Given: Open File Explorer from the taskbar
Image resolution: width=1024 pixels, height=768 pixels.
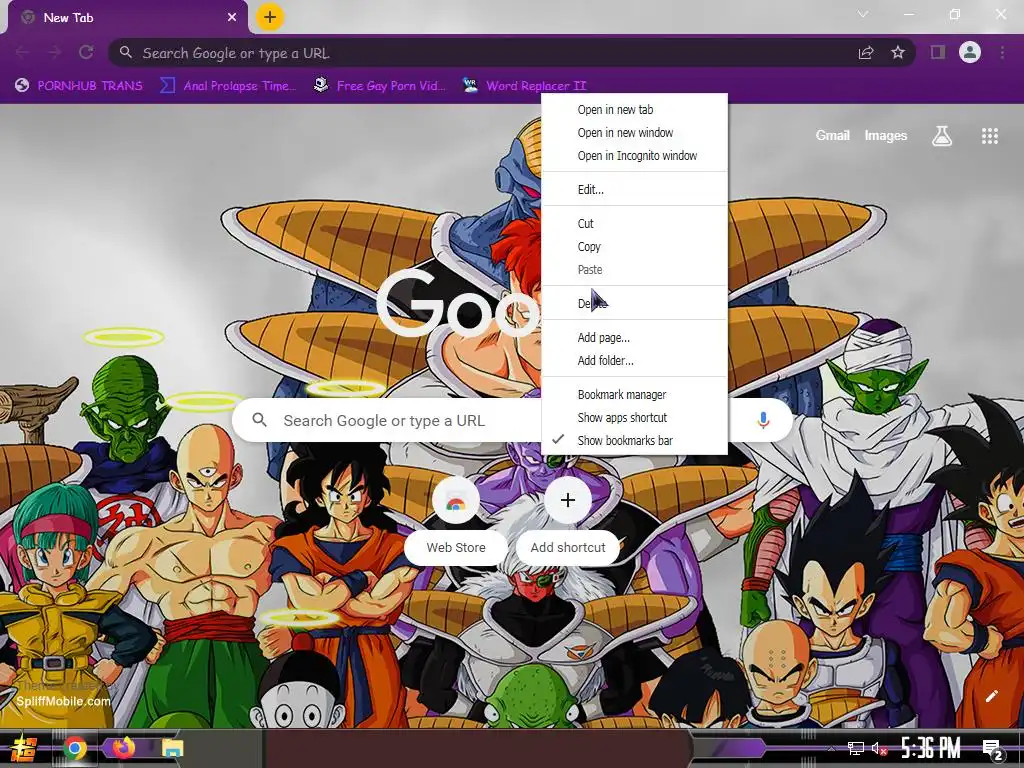Looking at the screenshot, I should tap(172, 748).
